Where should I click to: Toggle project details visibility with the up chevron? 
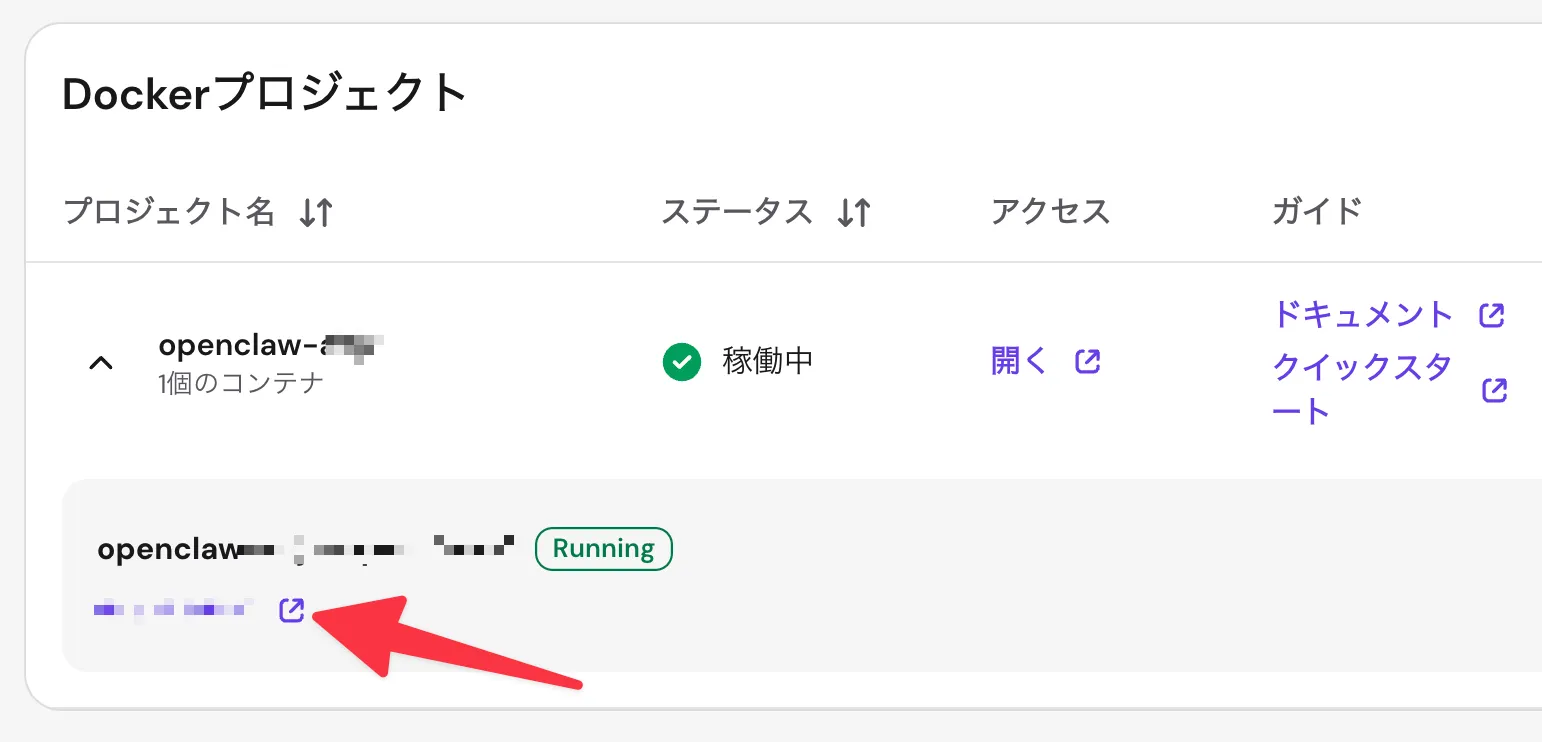pos(100,362)
